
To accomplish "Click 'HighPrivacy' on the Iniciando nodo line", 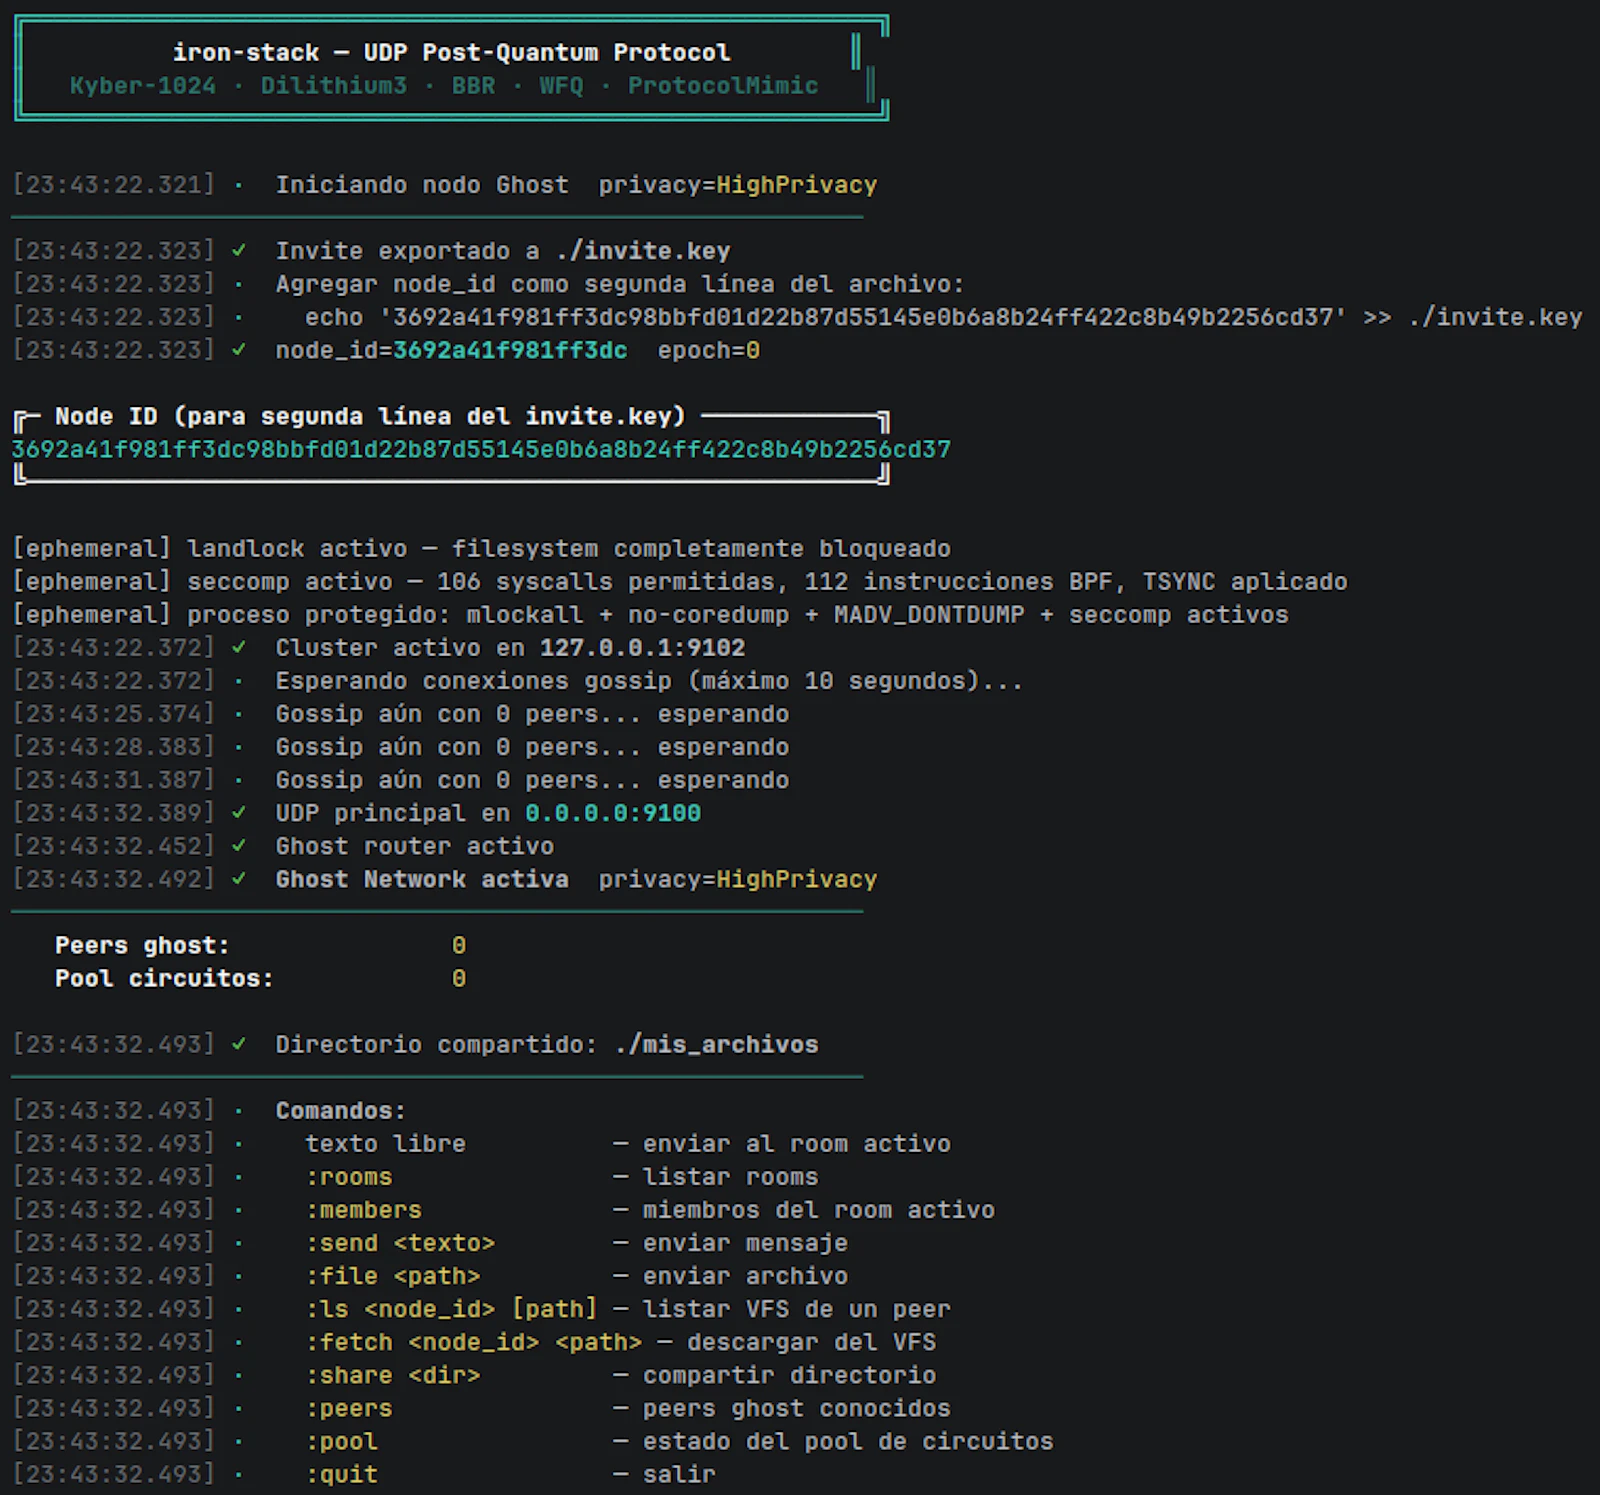I will 797,185.
